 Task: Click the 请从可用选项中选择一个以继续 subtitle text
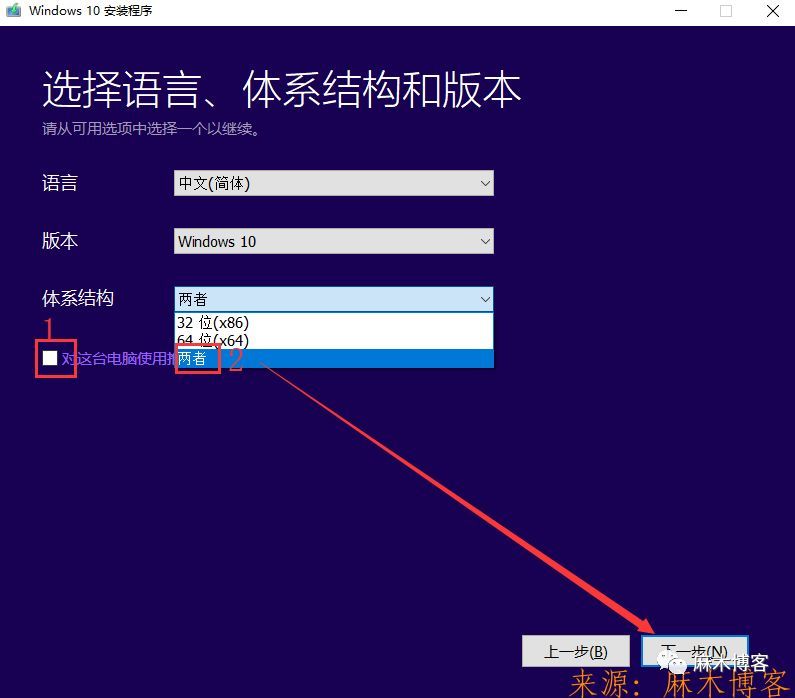pos(151,129)
